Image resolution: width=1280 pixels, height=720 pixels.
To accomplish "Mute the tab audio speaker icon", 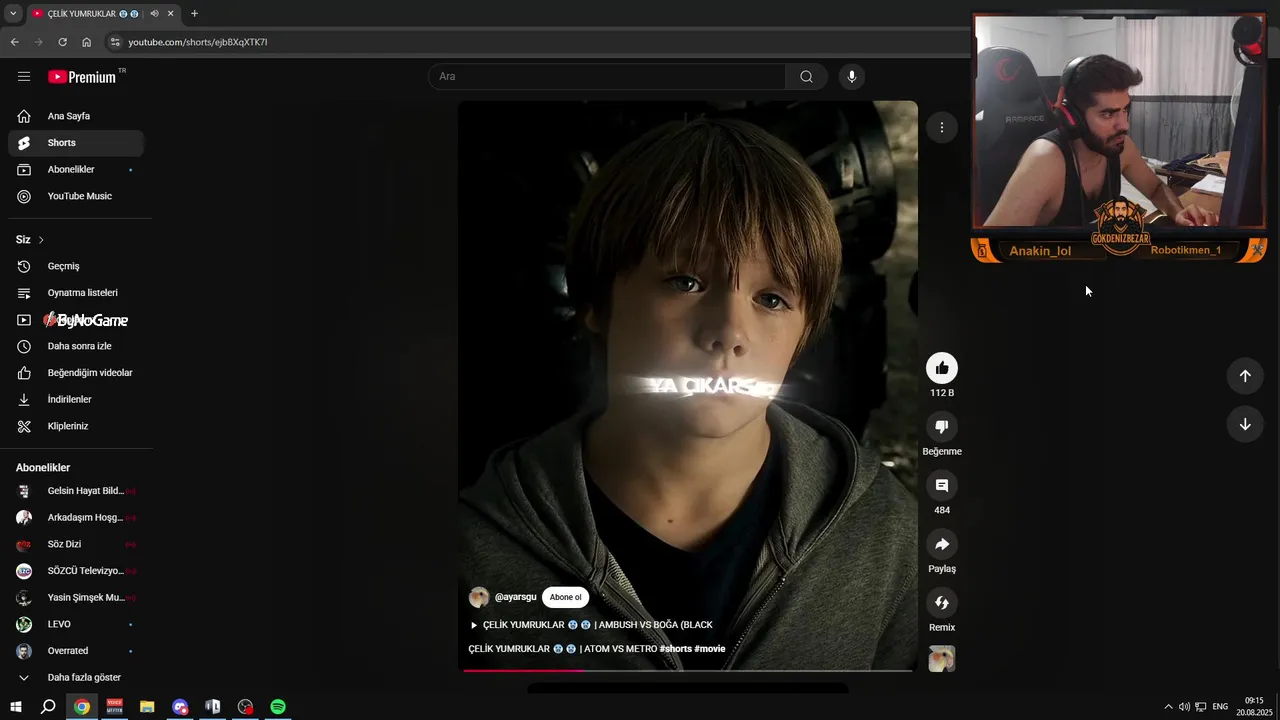I will pos(154,14).
